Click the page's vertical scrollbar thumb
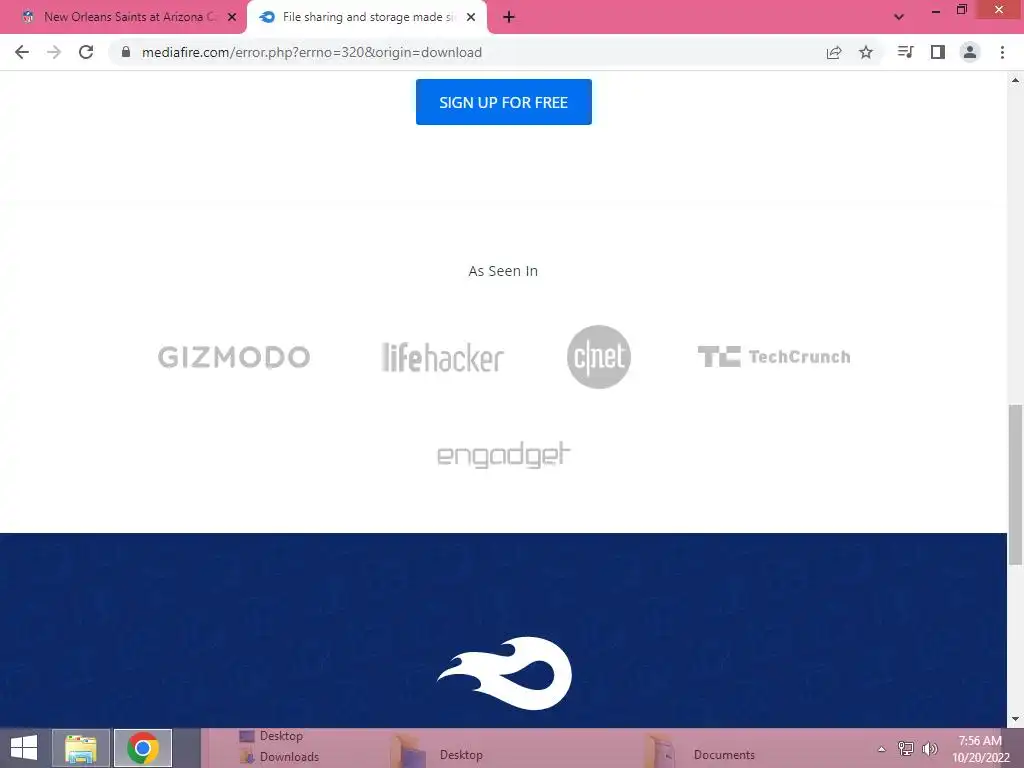Image resolution: width=1024 pixels, height=768 pixels. [1016, 485]
